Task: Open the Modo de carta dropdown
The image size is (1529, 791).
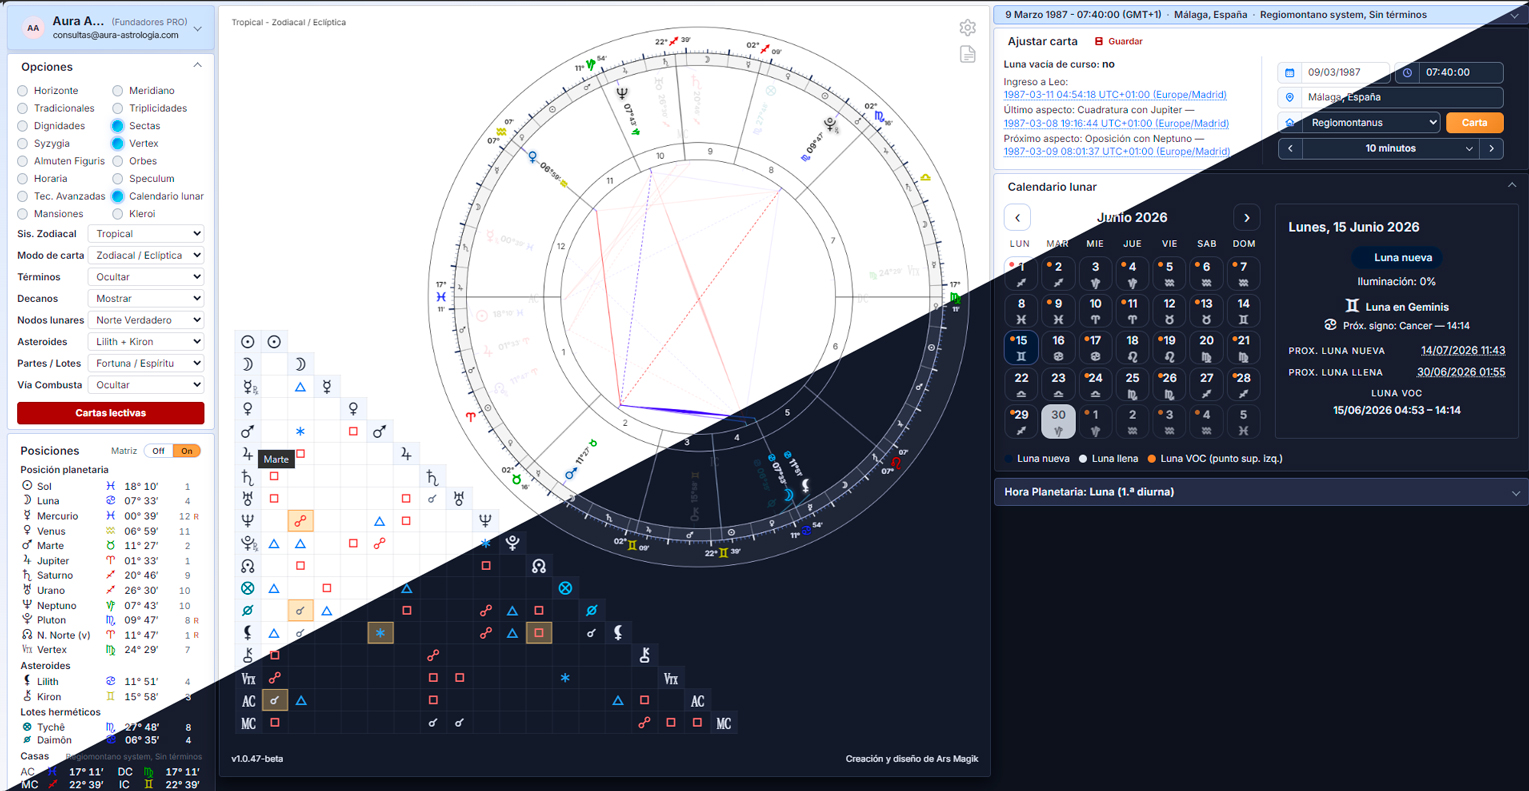Action: point(147,255)
